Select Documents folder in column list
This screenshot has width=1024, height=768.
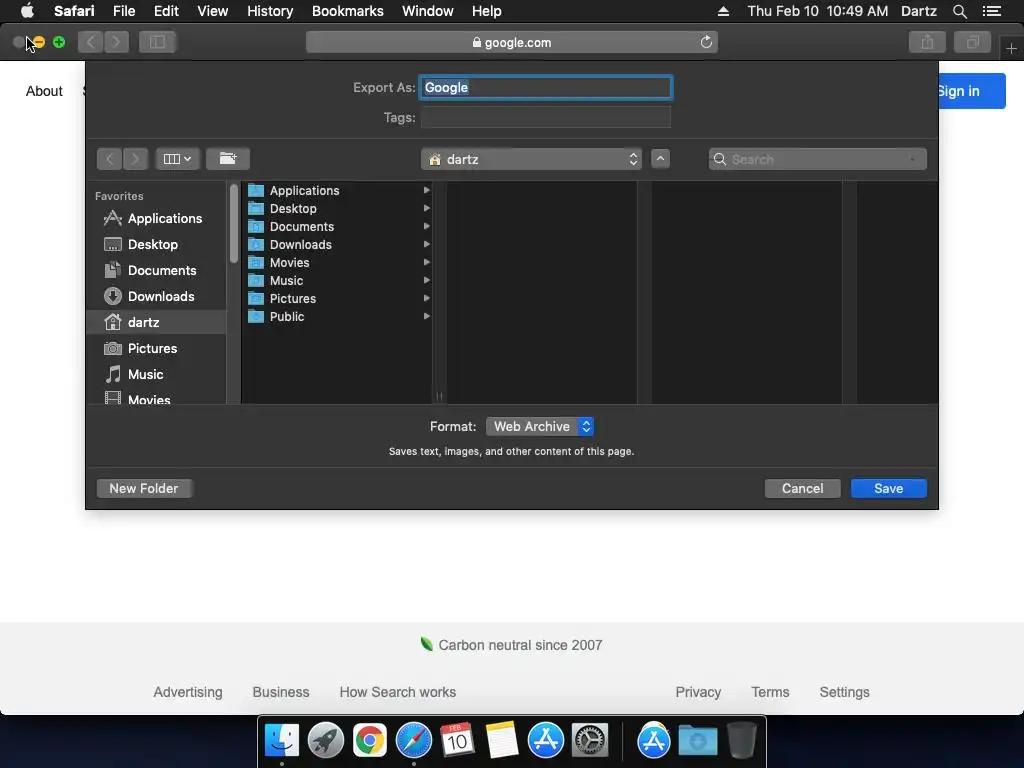pyautogui.click(x=338, y=227)
